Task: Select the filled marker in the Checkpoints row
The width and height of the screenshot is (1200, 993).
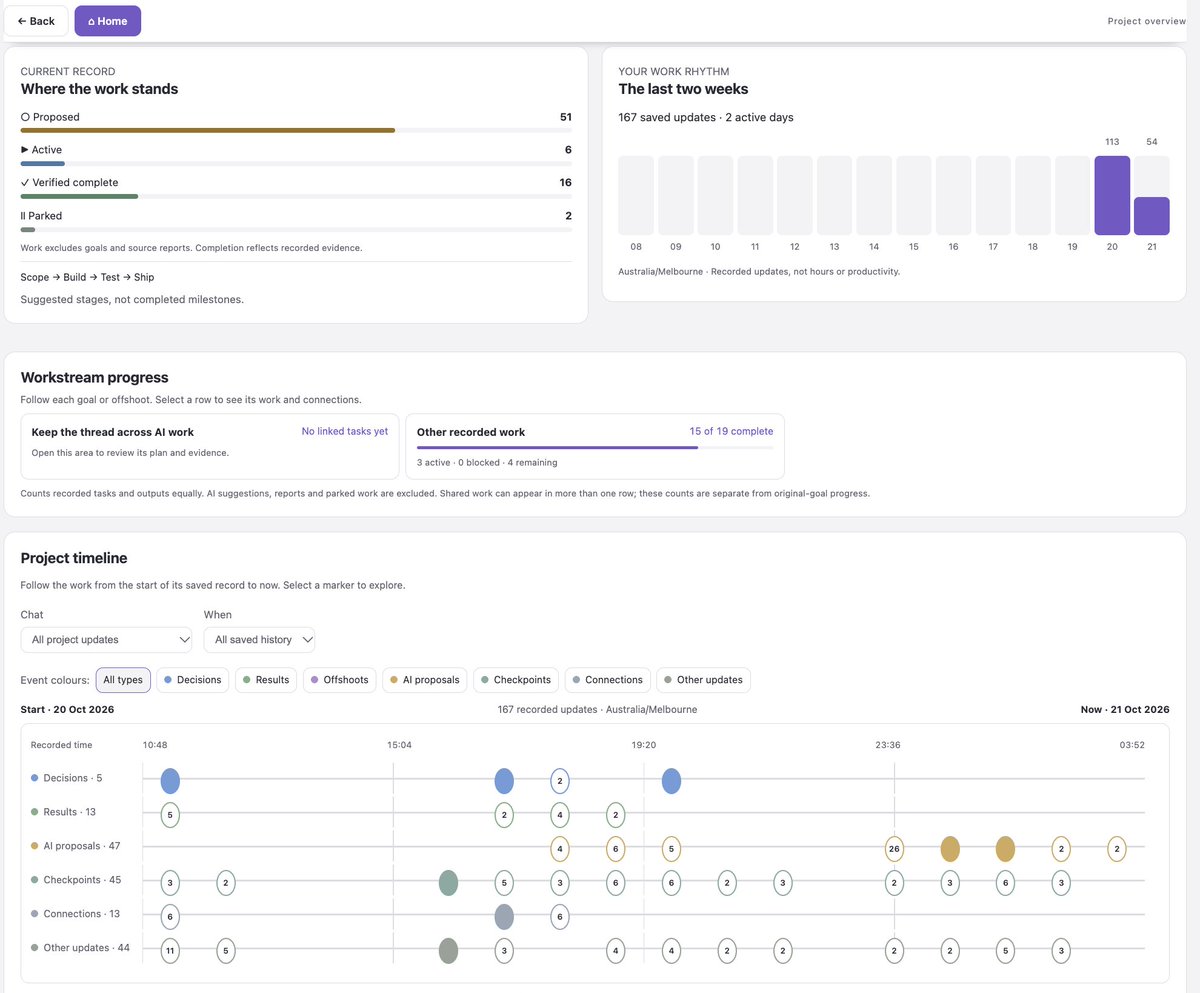Action: (448, 883)
